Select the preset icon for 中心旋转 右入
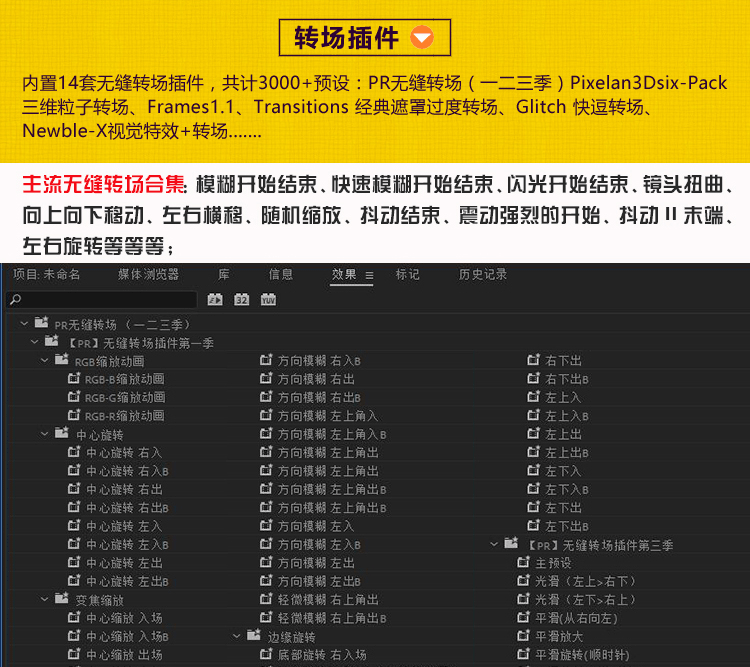Viewport: 750px width, 667px height. pos(74,452)
